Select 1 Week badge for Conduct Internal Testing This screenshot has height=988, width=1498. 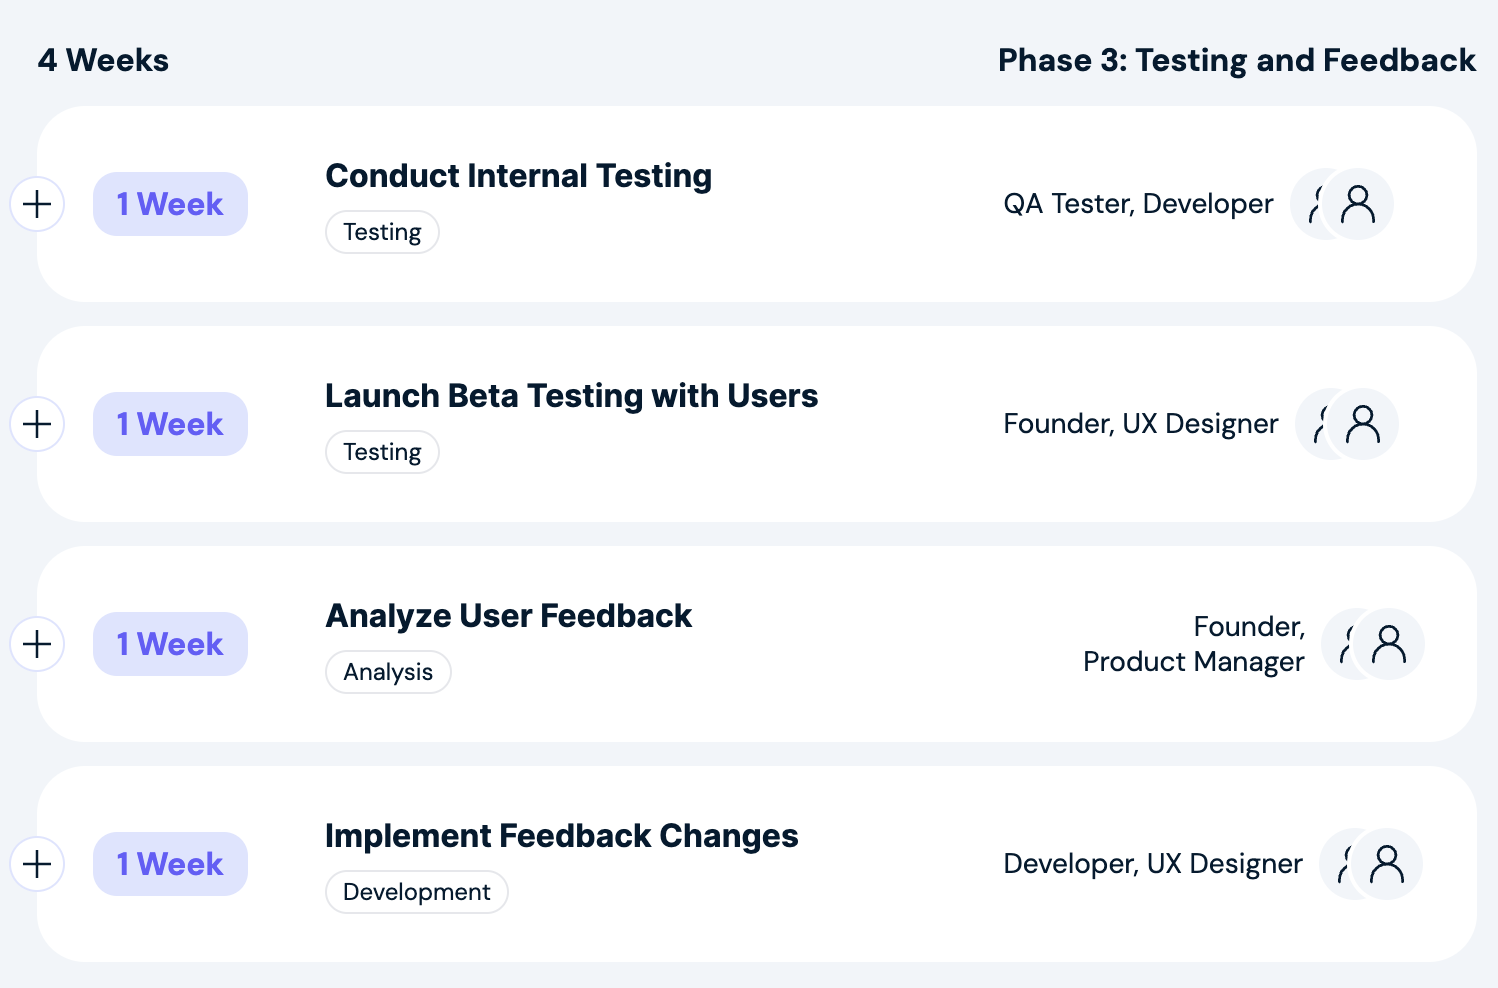(x=170, y=204)
